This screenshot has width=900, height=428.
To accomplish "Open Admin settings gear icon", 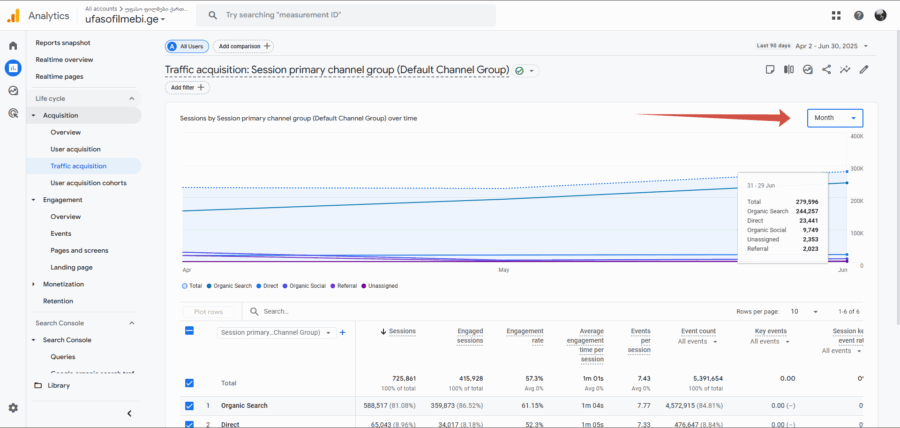I will pos(13,408).
